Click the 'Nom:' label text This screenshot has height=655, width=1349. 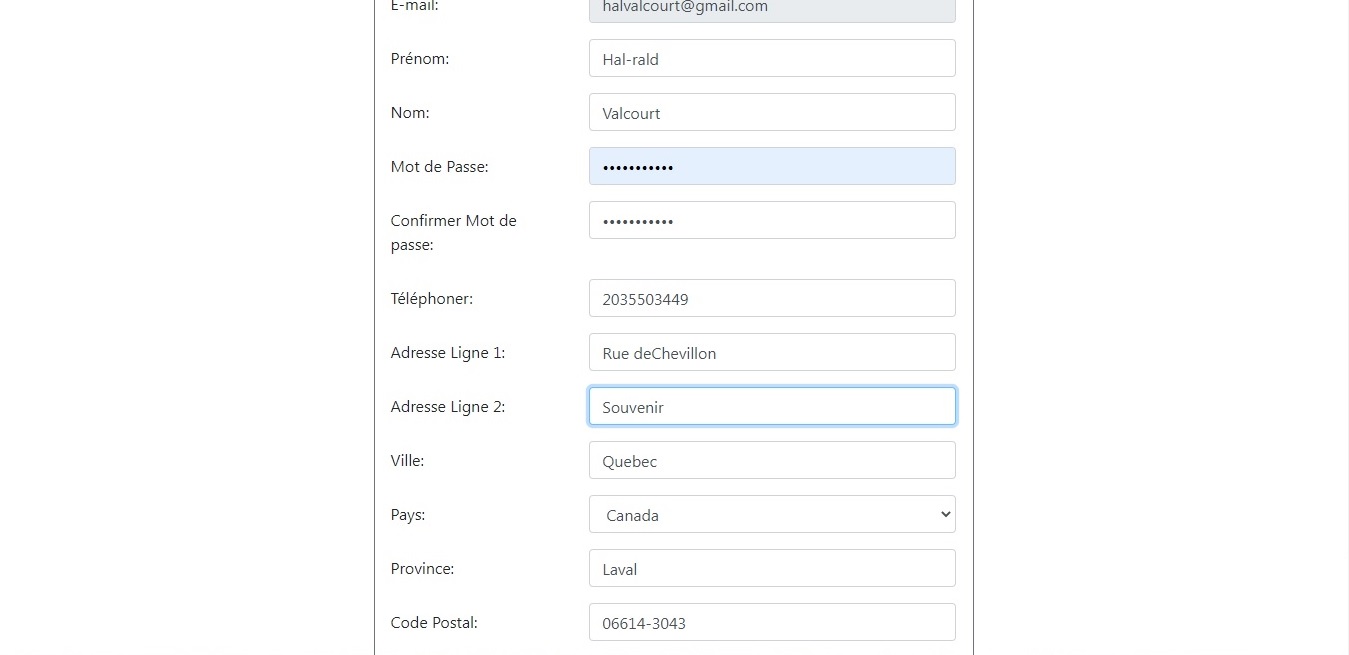pos(410,113)
